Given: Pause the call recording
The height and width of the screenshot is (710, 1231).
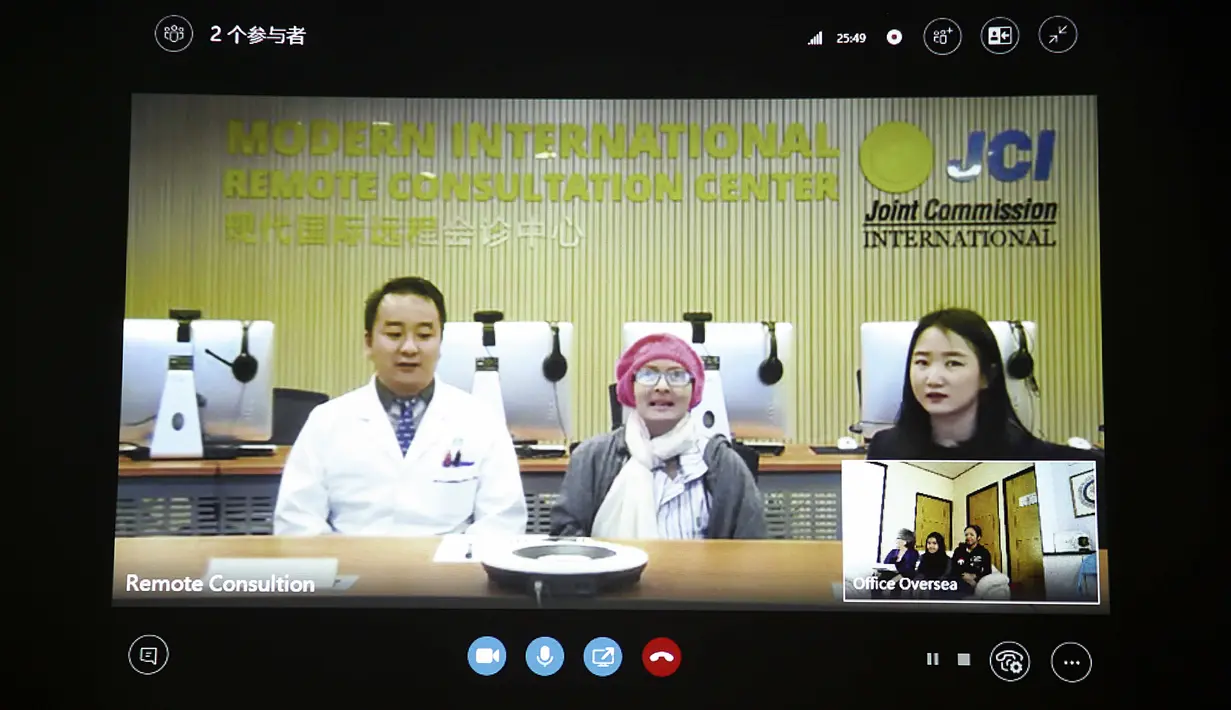Looking at the screenshot, I should click(931, 658).
